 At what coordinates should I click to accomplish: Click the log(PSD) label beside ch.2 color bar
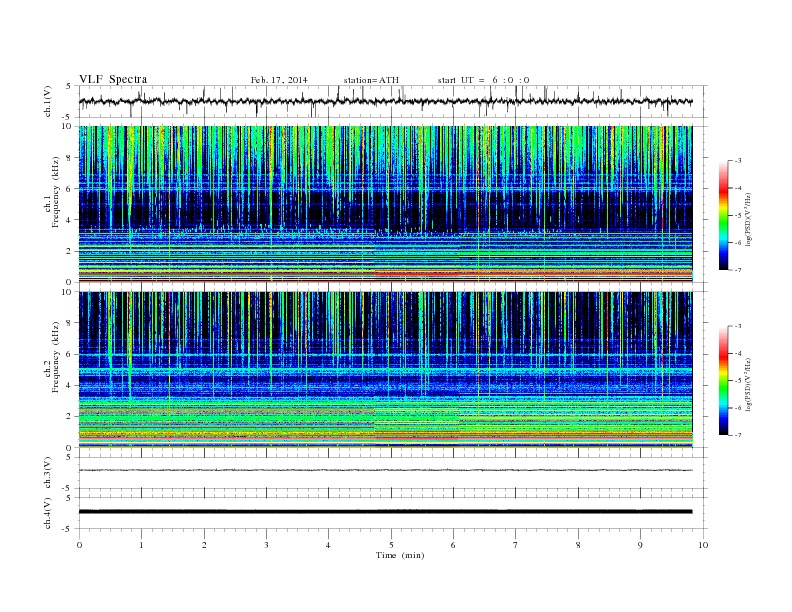749,385
